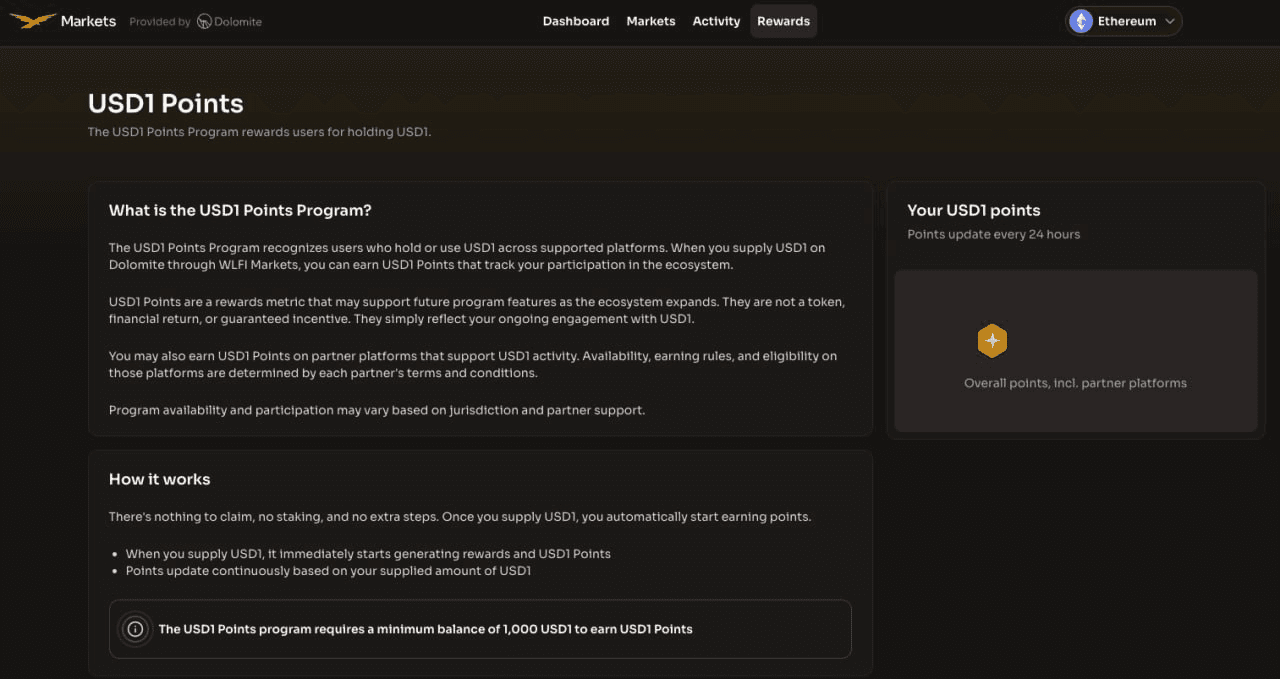This screenshot has height=679, width=1280.
Task: Click the Ethereum network icon
Action: pos(1081,21)
